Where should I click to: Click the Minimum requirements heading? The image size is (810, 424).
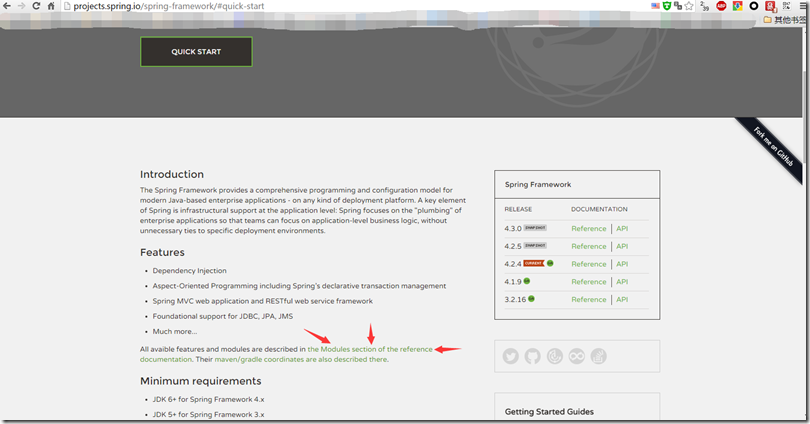click(200, 381)
